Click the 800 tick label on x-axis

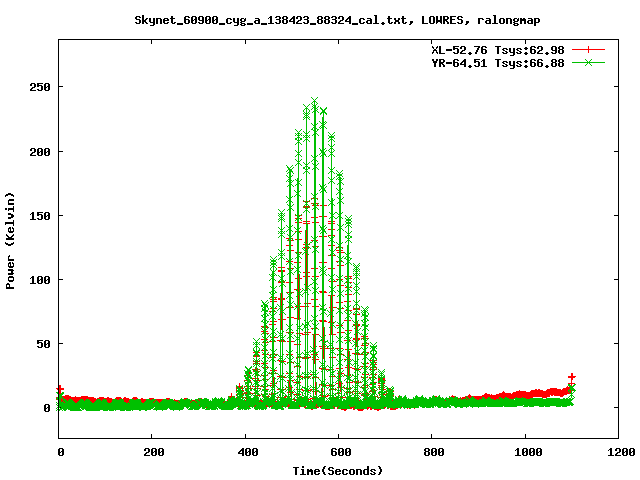pos(434,452)
